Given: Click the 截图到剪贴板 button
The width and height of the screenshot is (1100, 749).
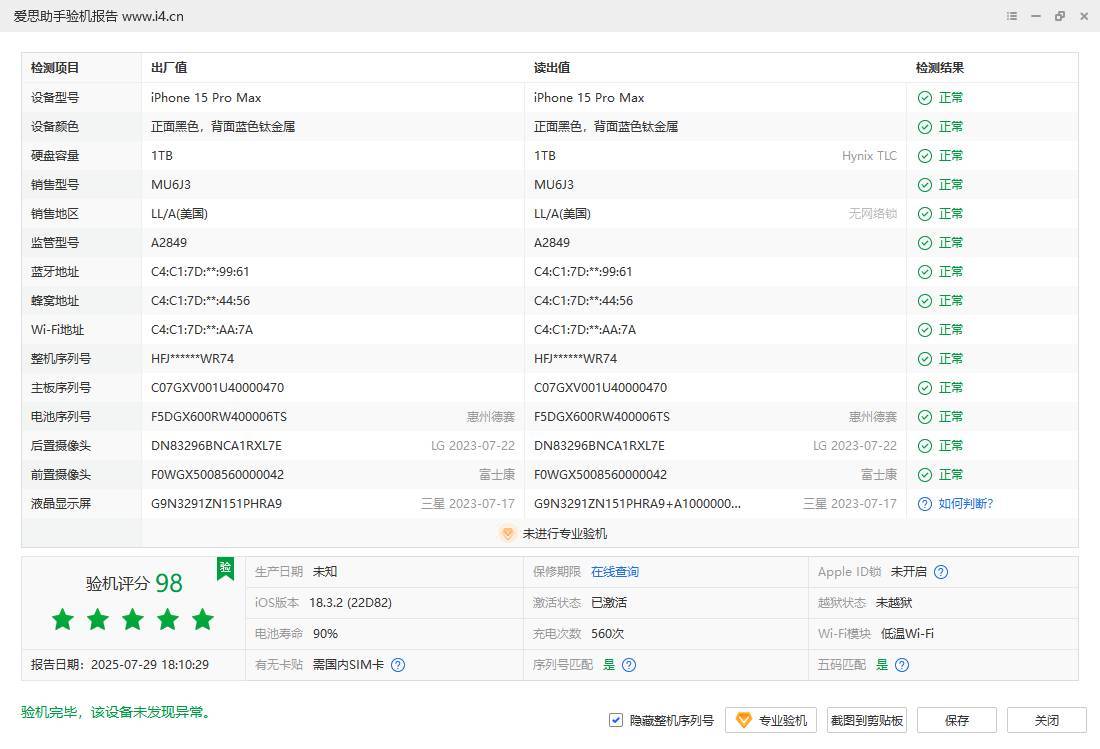Looking at the screenshot, I should click(x=866, y=720).
